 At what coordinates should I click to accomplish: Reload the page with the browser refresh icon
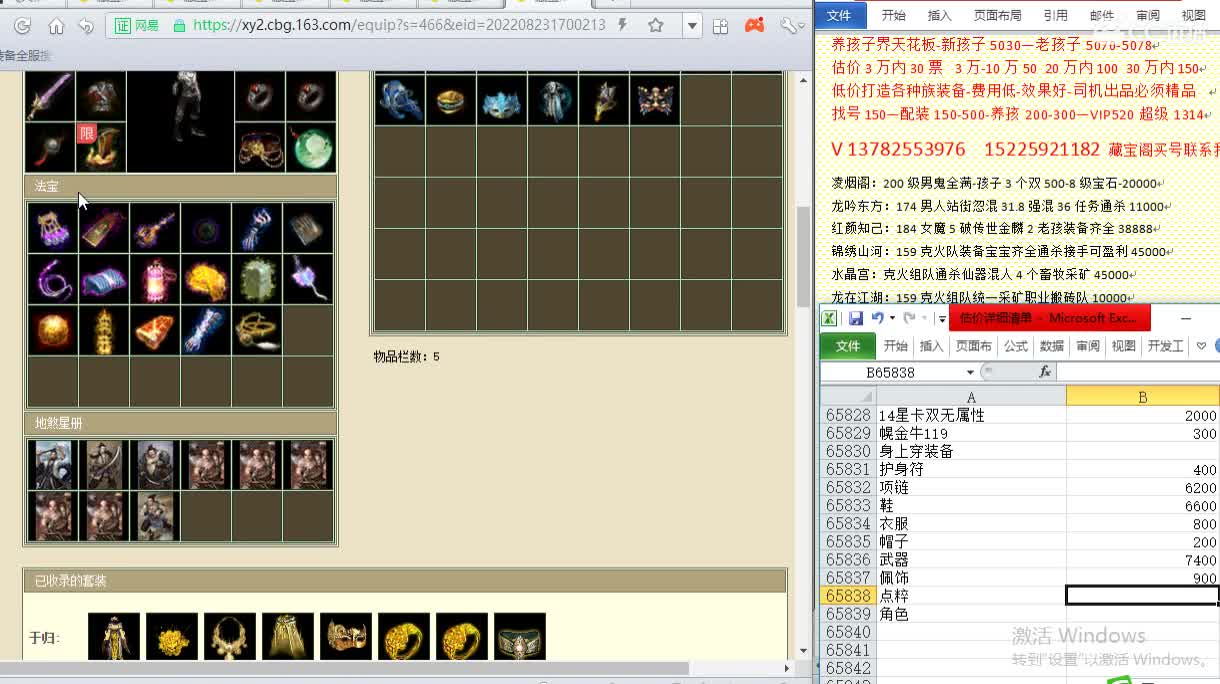[22, 26]
